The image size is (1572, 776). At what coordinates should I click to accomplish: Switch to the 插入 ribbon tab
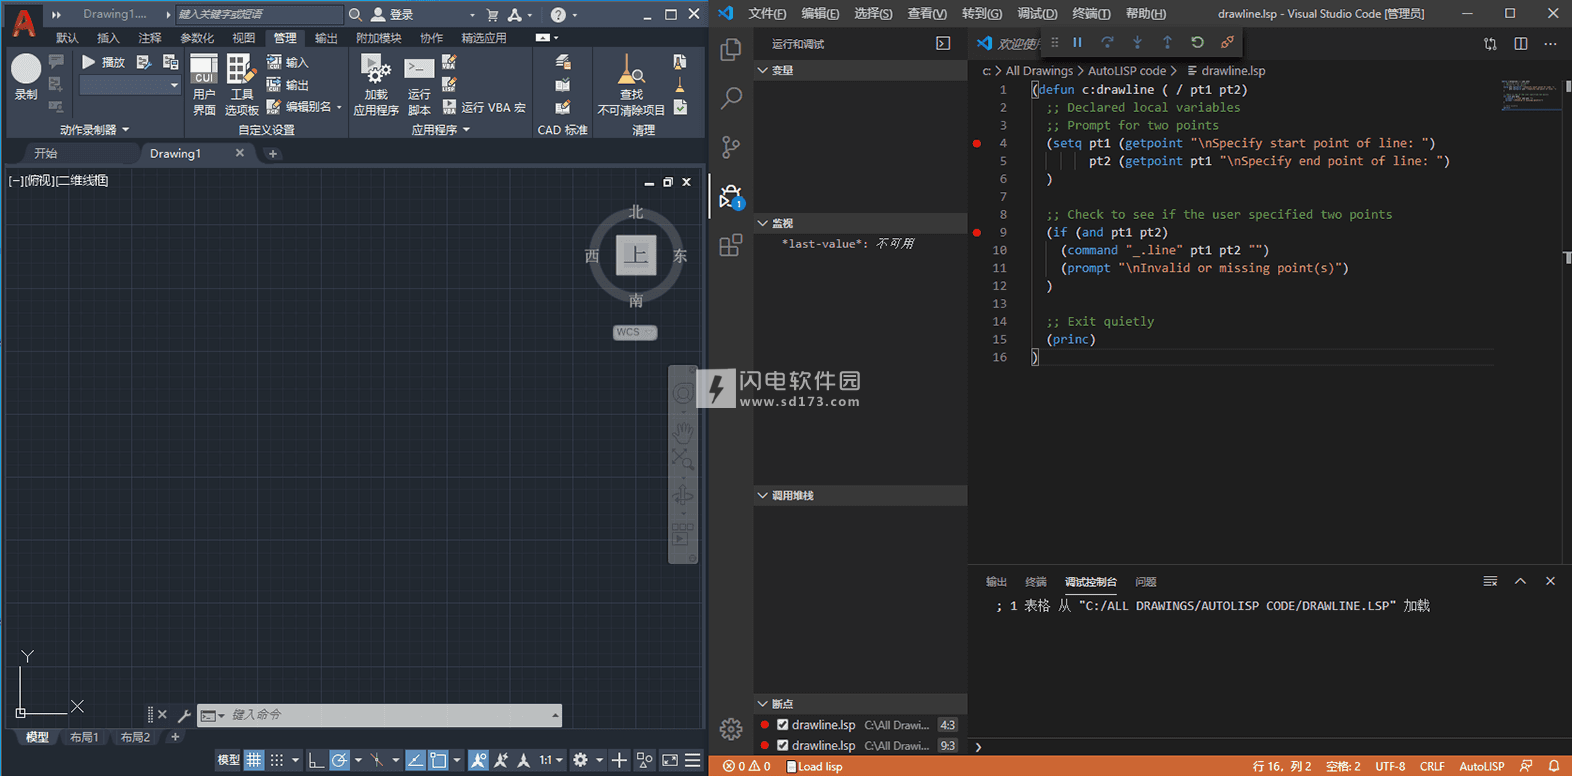click(108, 38)
